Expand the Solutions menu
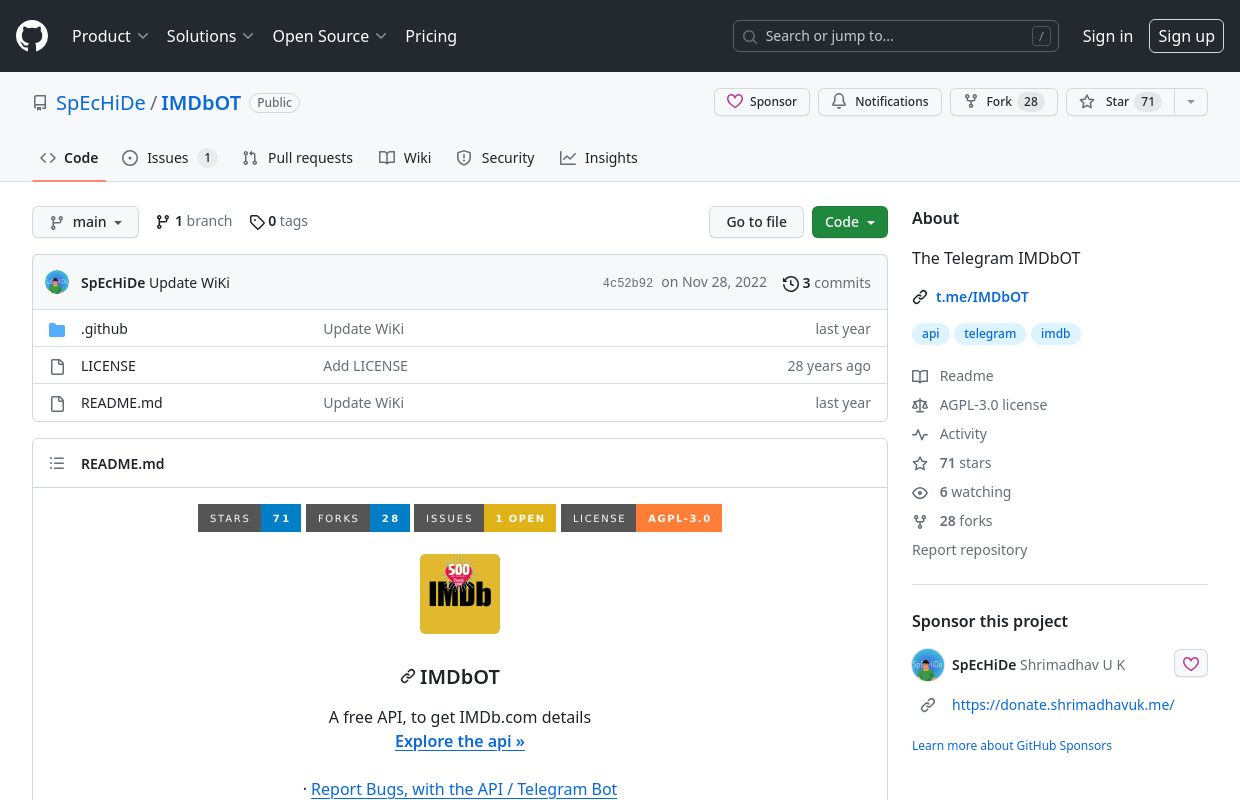 point(210,36)
